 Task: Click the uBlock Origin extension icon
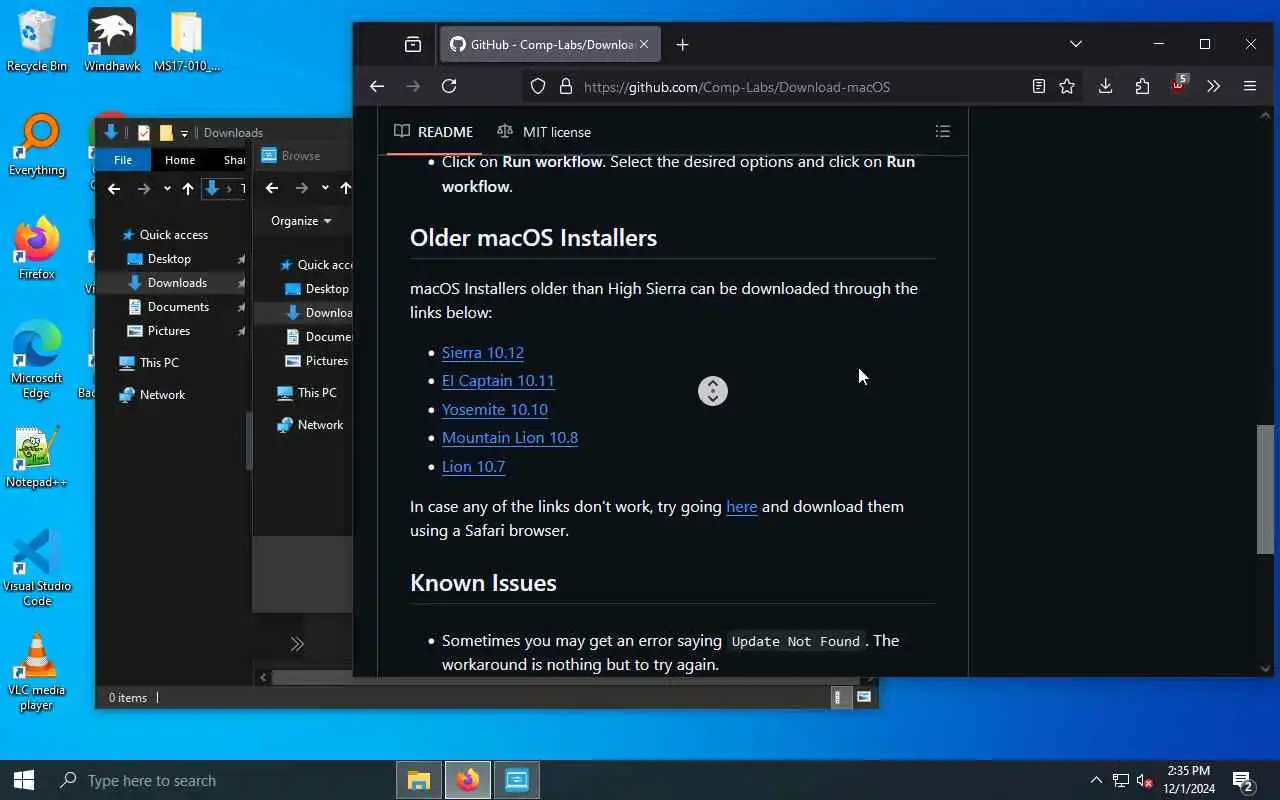pyautogui.click(x=1179, y=86)
